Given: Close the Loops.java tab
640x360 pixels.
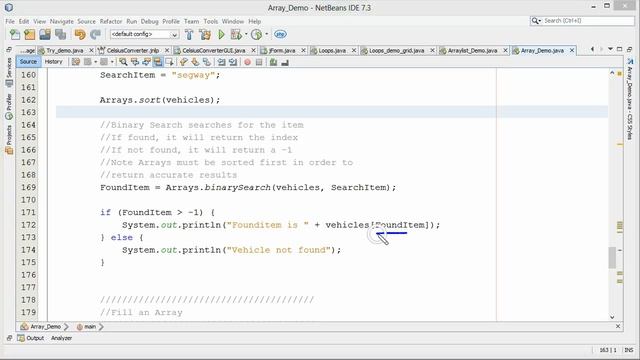Looking at the screenshot, I should coord(354,50).
